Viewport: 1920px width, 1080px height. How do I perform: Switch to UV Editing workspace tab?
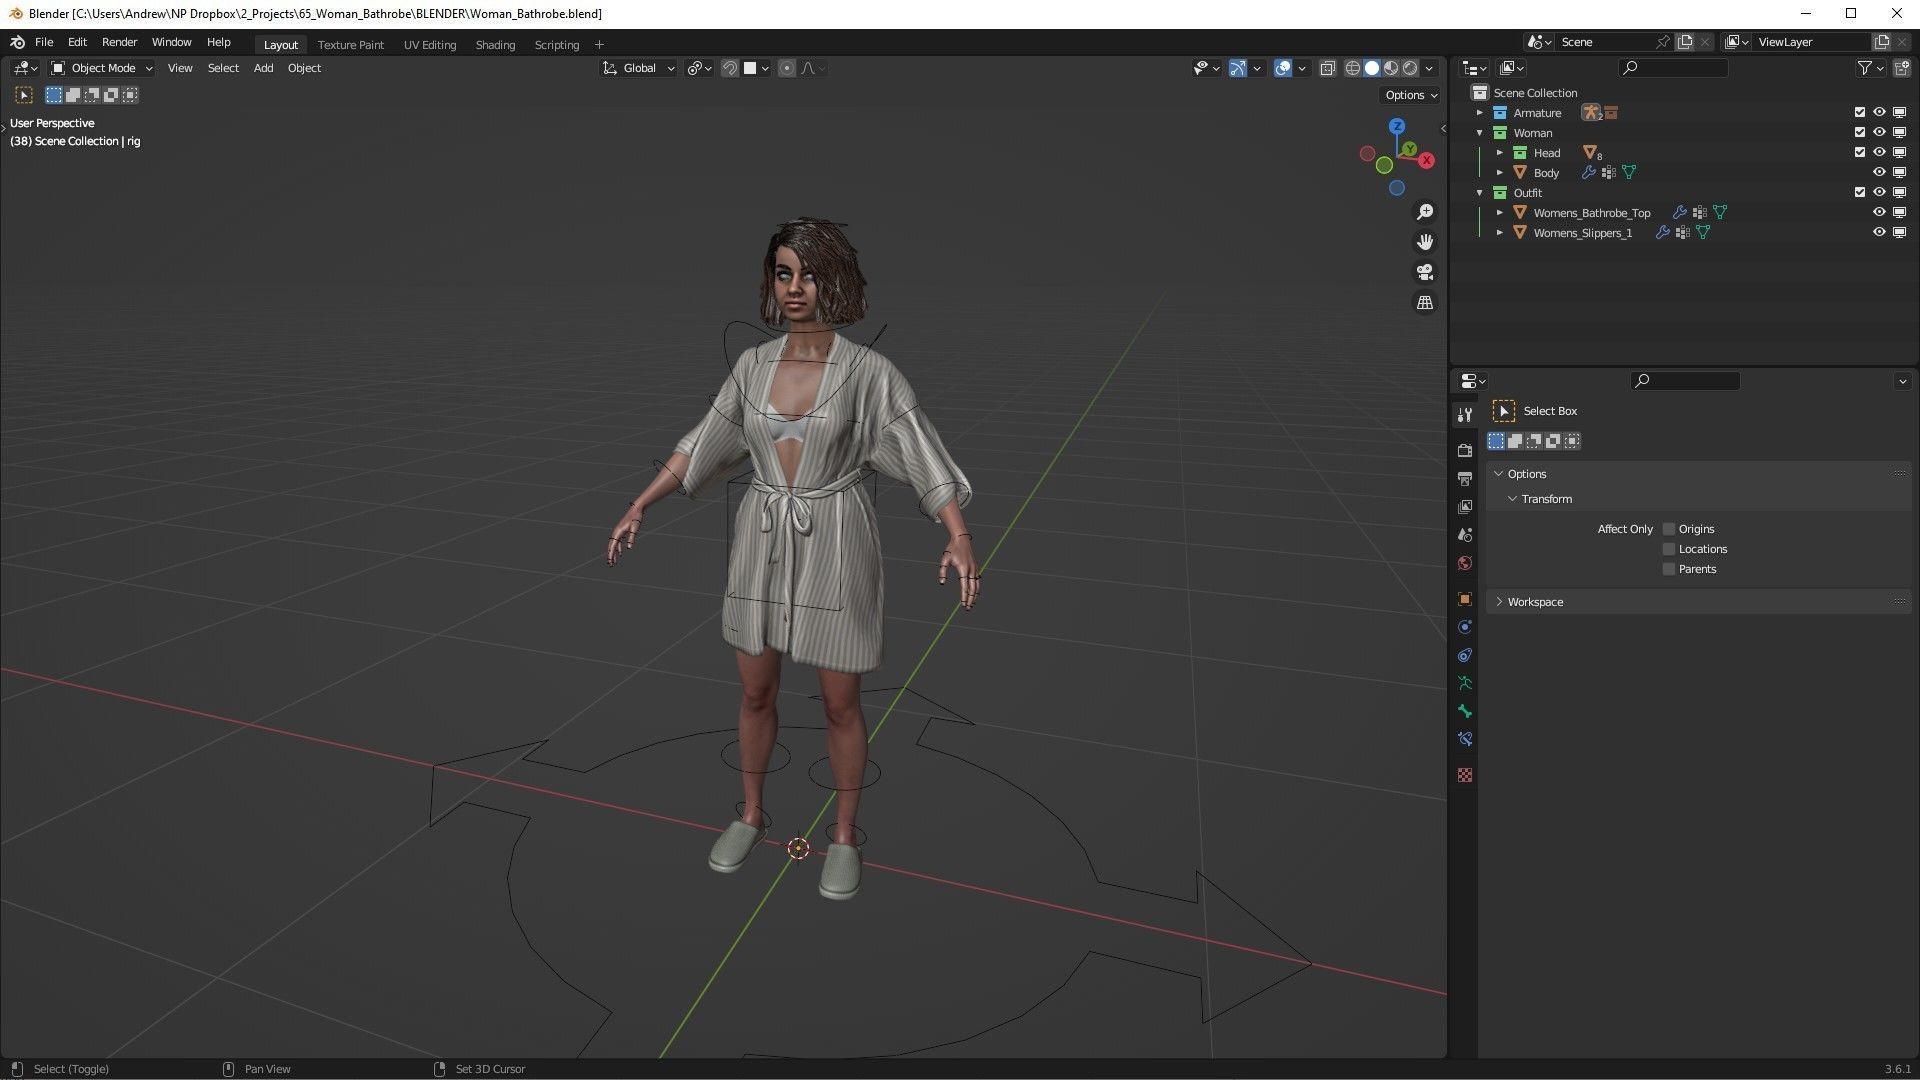[429, 44]
